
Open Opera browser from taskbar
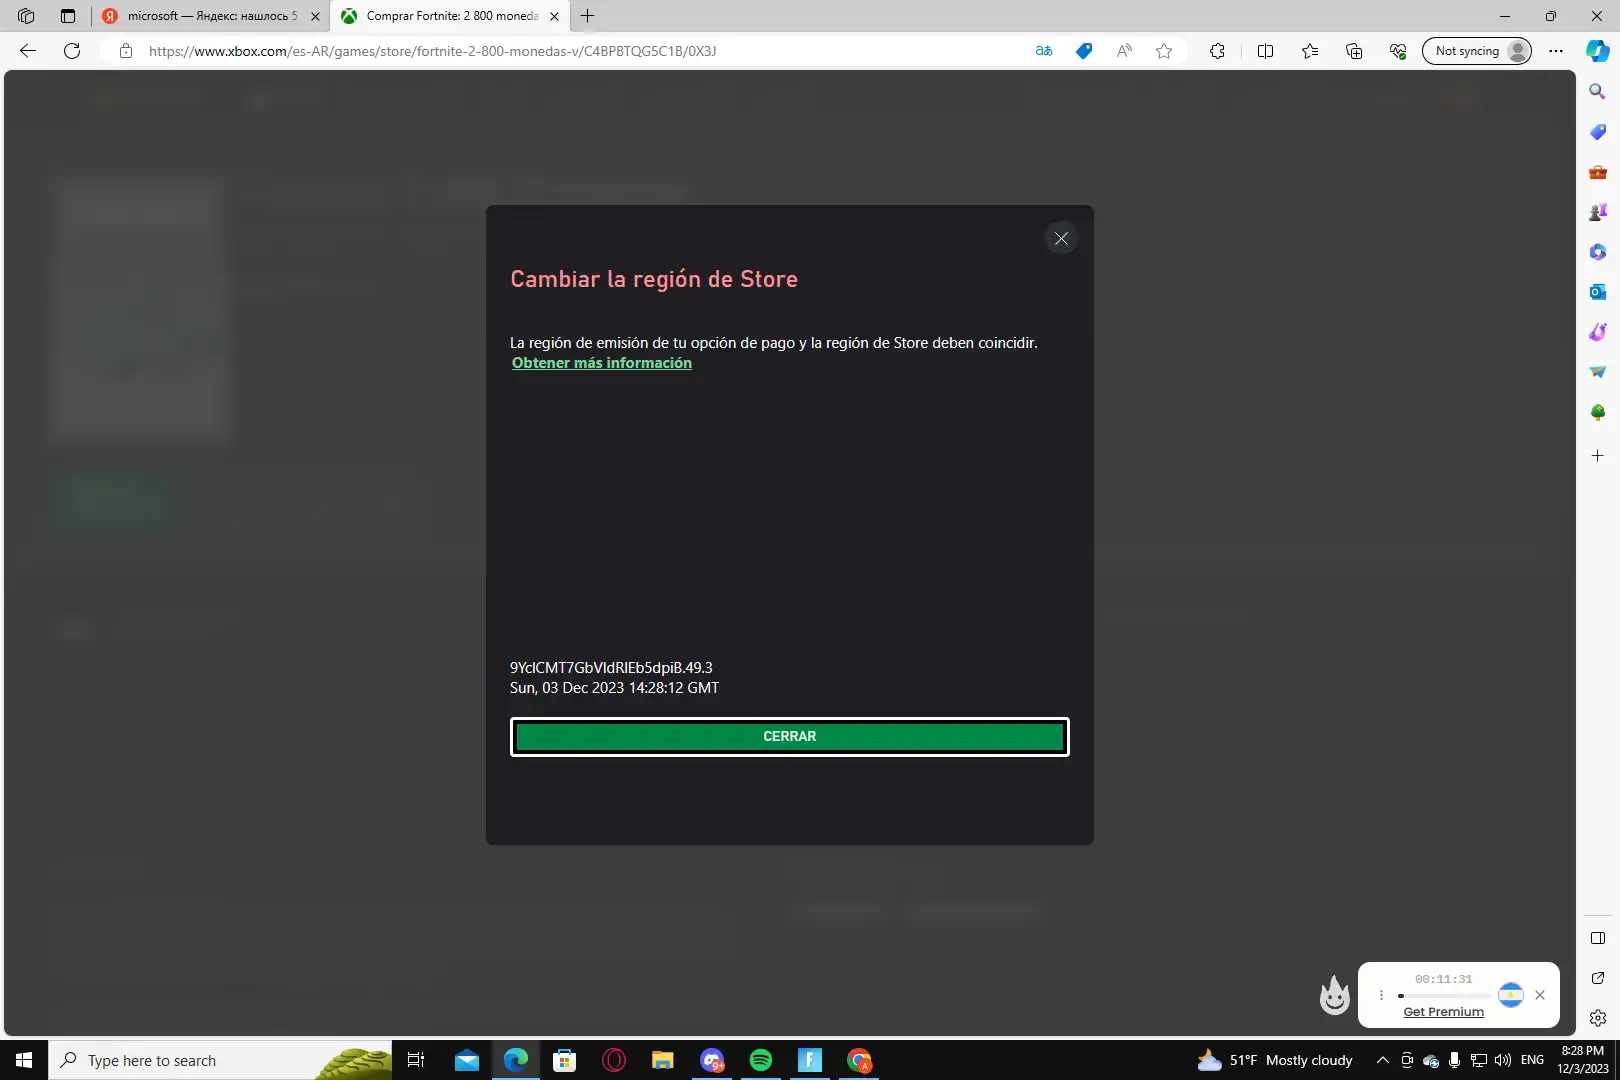pyautogui.click(x=614, y=1060)
